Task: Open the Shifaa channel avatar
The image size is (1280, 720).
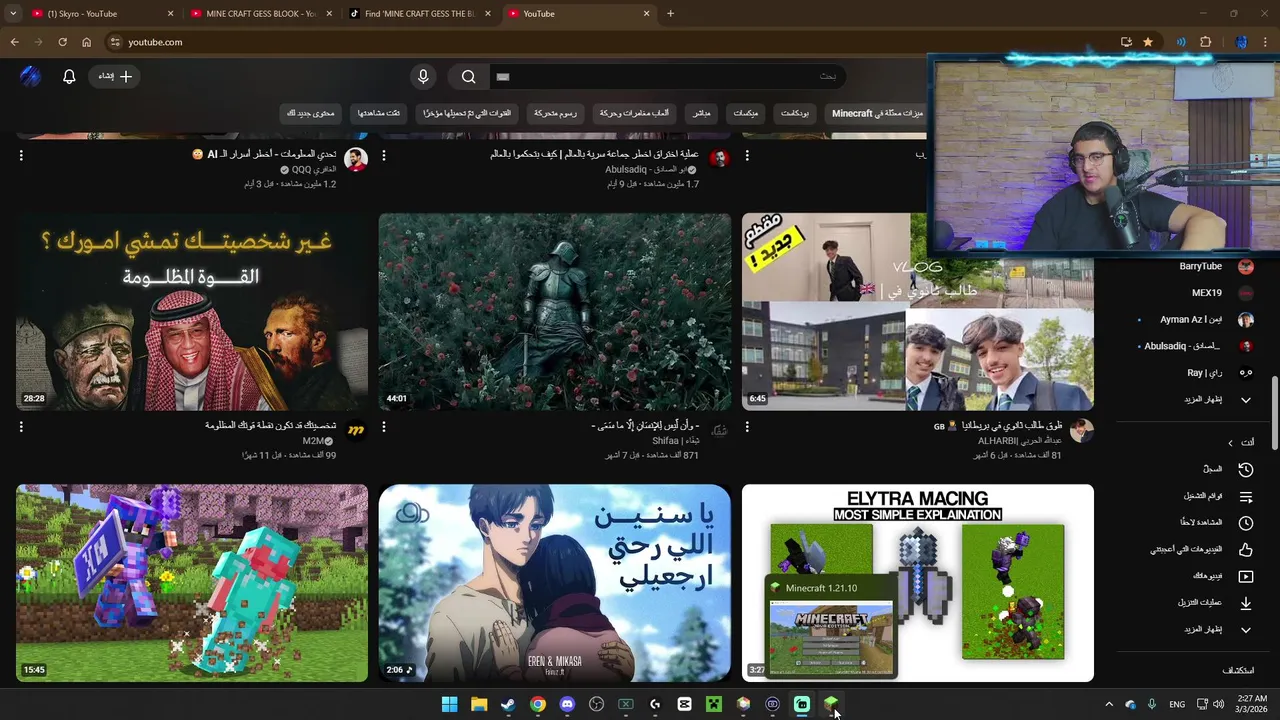Action: point(719,431)
